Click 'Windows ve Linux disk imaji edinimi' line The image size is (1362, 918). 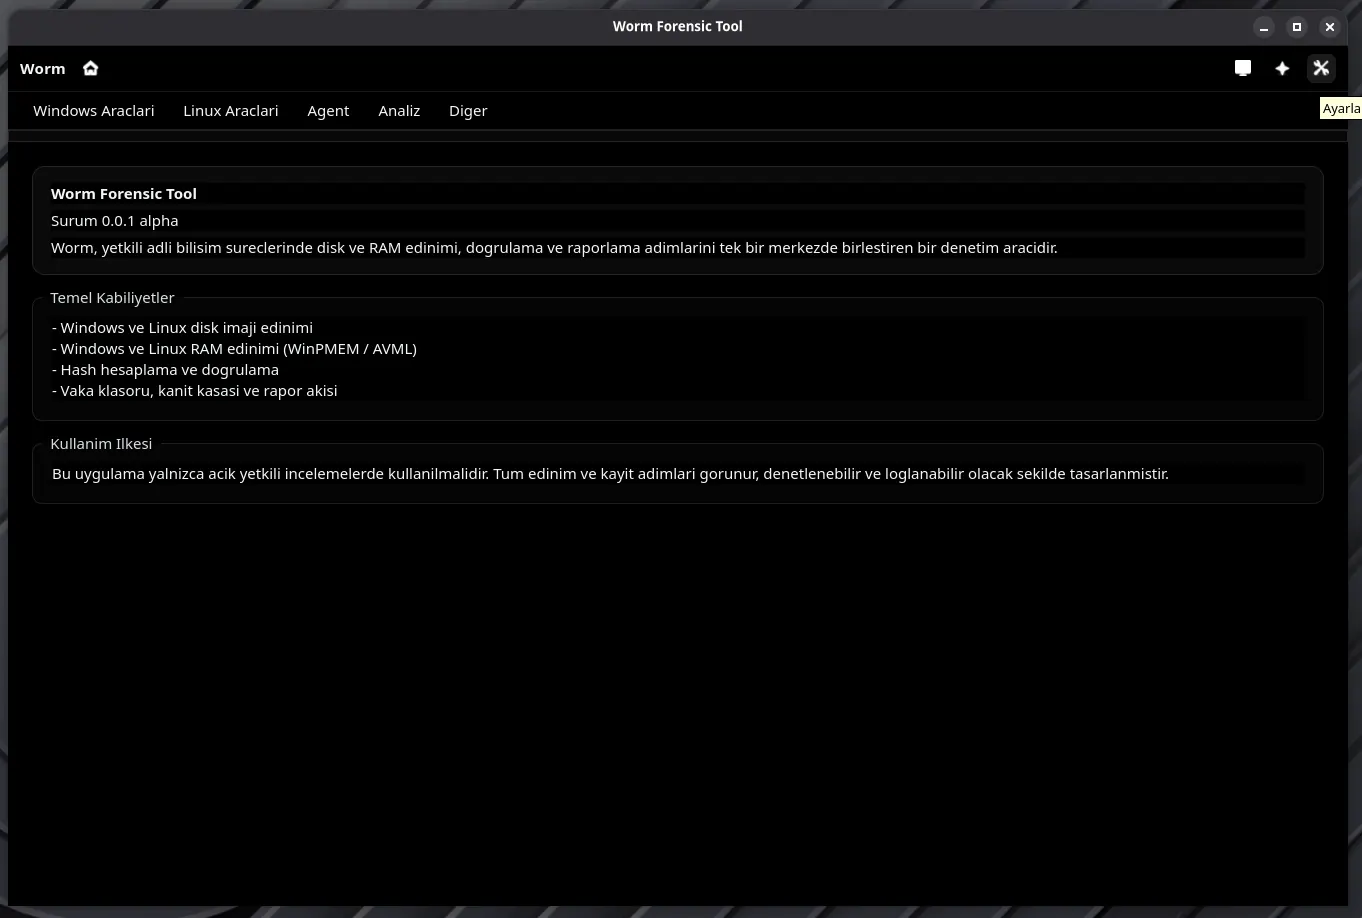pyautogui.click(x=182, y=328)
